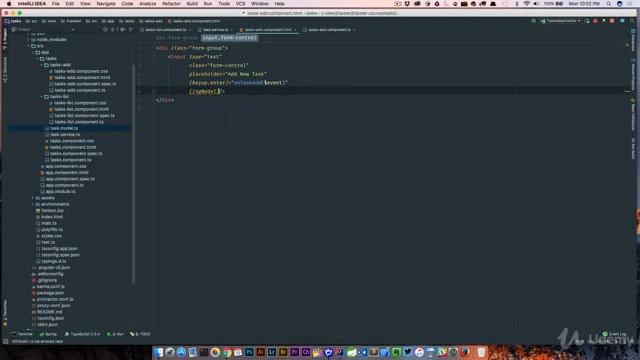
Task: Select app.module.ts in project tree
Action: tap(60, 191)
